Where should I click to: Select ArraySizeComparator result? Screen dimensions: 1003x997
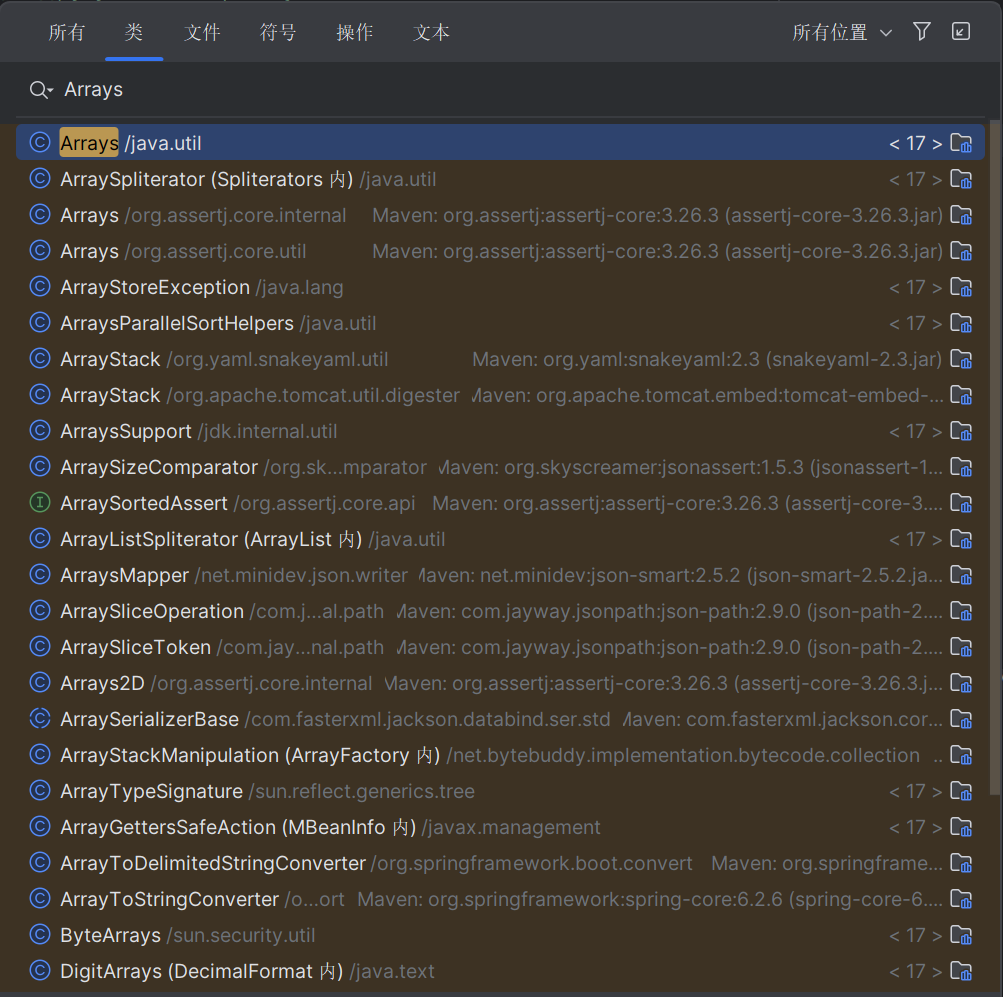(500, 467)
